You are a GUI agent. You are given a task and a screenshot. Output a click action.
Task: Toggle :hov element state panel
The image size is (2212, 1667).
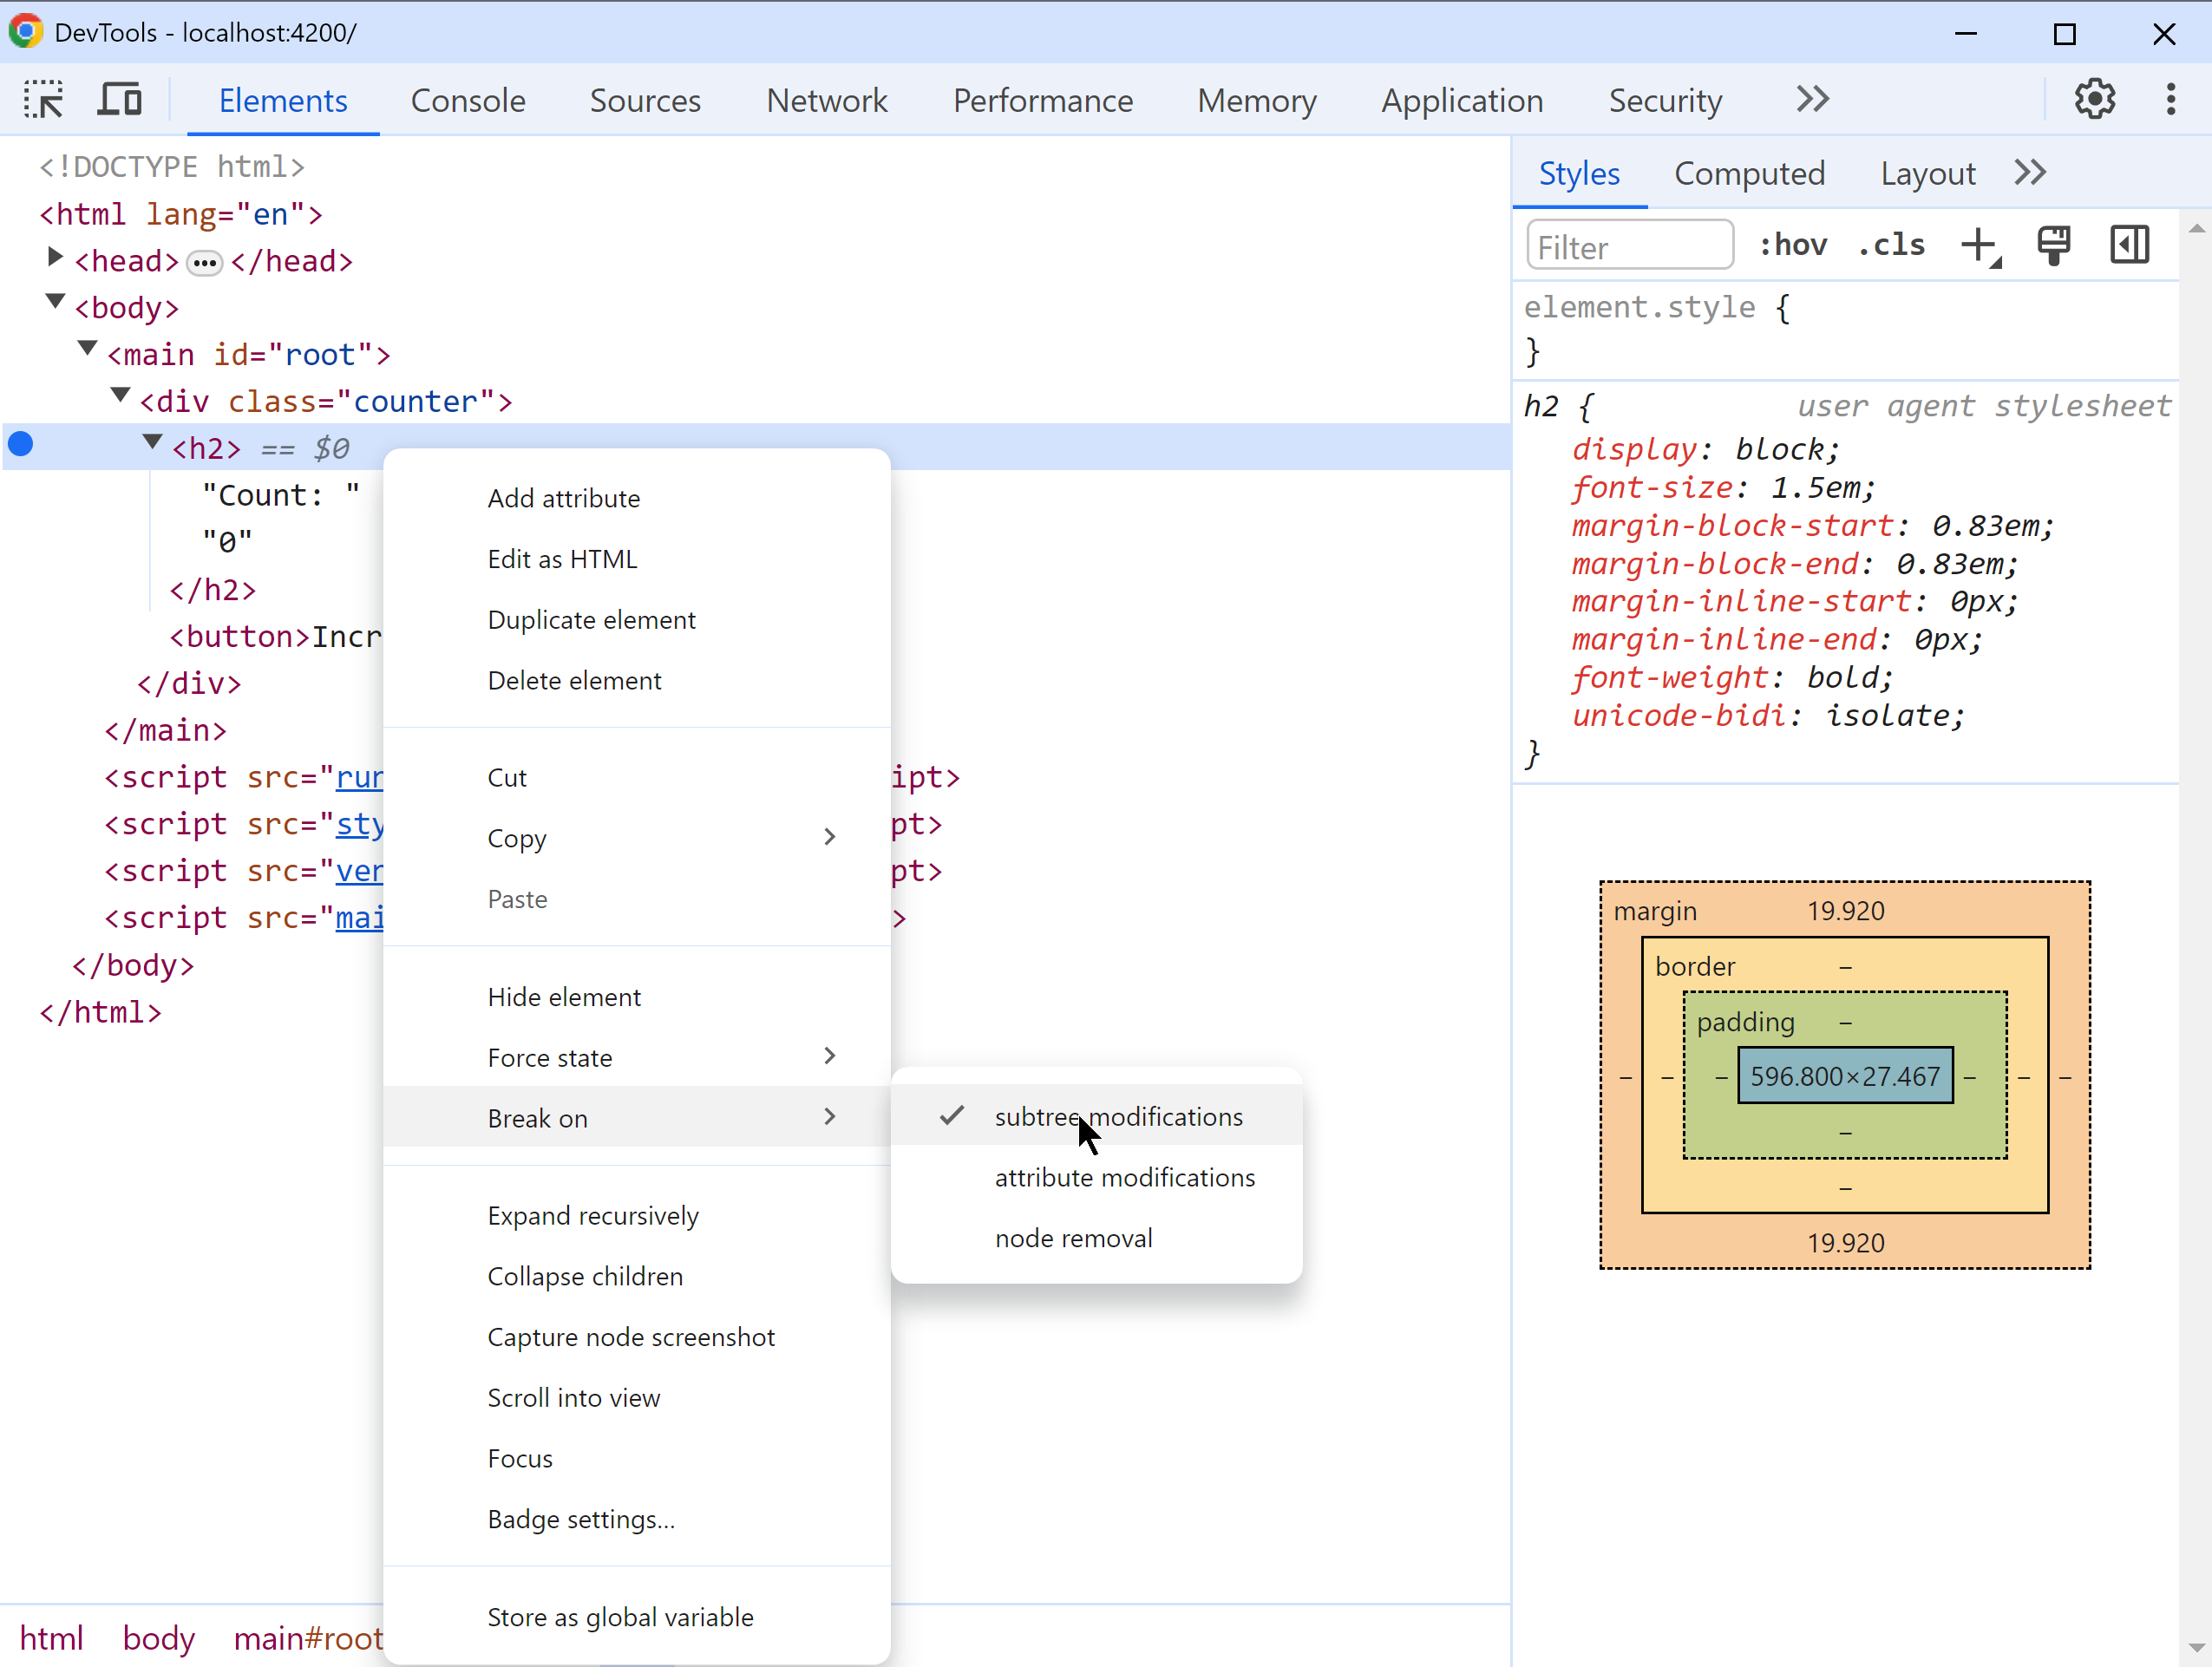pos(1794,245)
